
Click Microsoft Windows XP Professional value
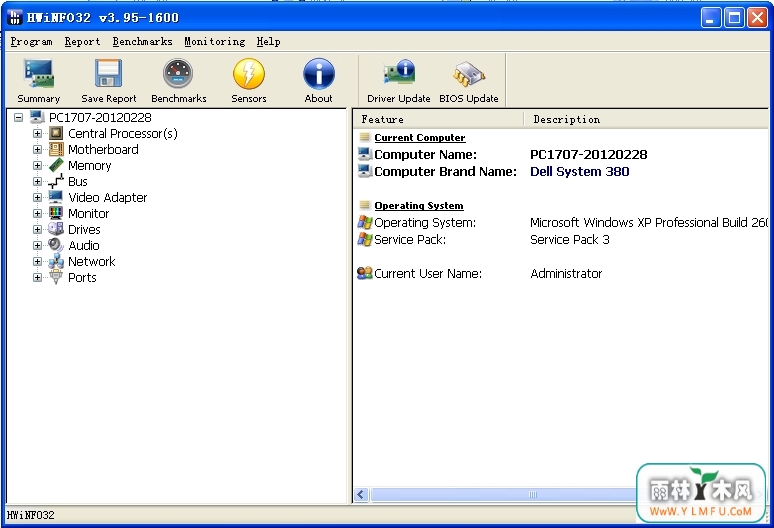(x=649, y=223)
